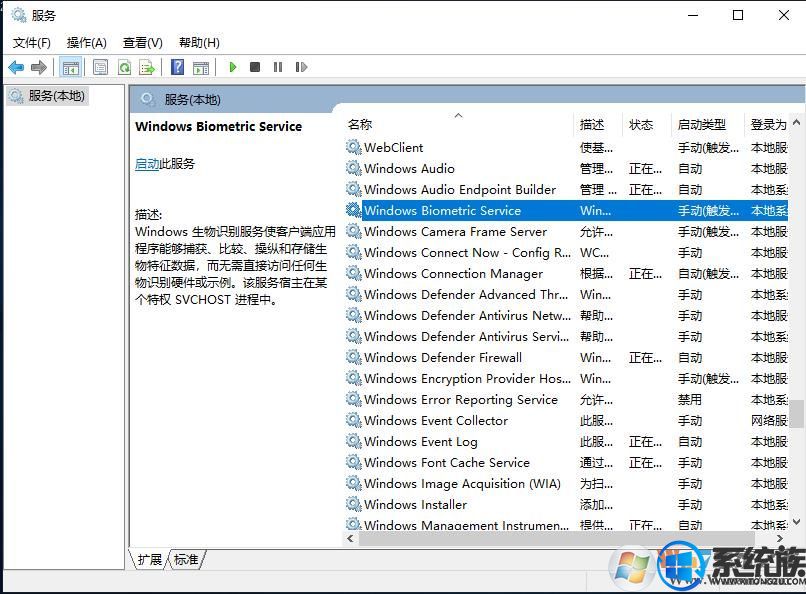
Task: Select Windows Event Collector row
Action: (566, 421)
